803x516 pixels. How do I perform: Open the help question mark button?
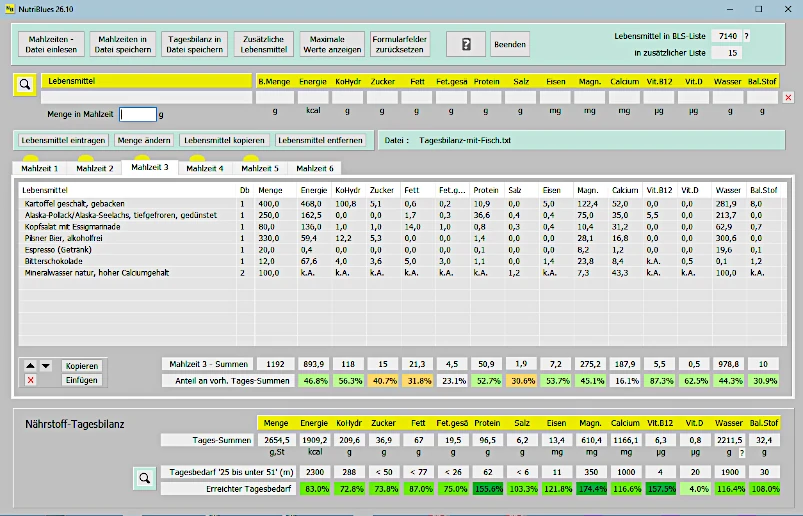pos(465,44)
